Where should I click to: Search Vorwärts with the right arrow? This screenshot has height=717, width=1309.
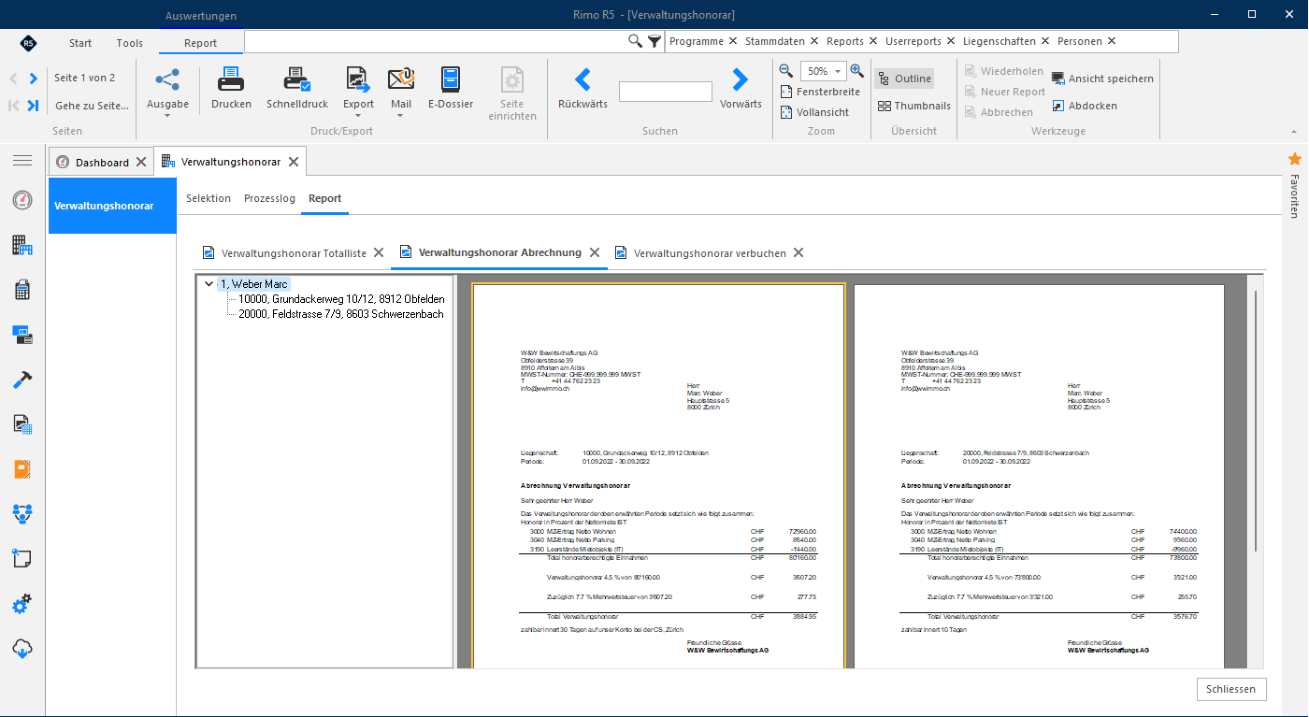click(740, 88)
